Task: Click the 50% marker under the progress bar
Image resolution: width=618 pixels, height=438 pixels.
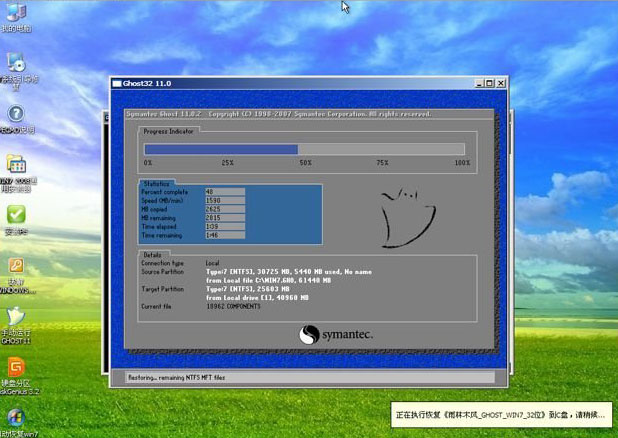Action: 305,162
